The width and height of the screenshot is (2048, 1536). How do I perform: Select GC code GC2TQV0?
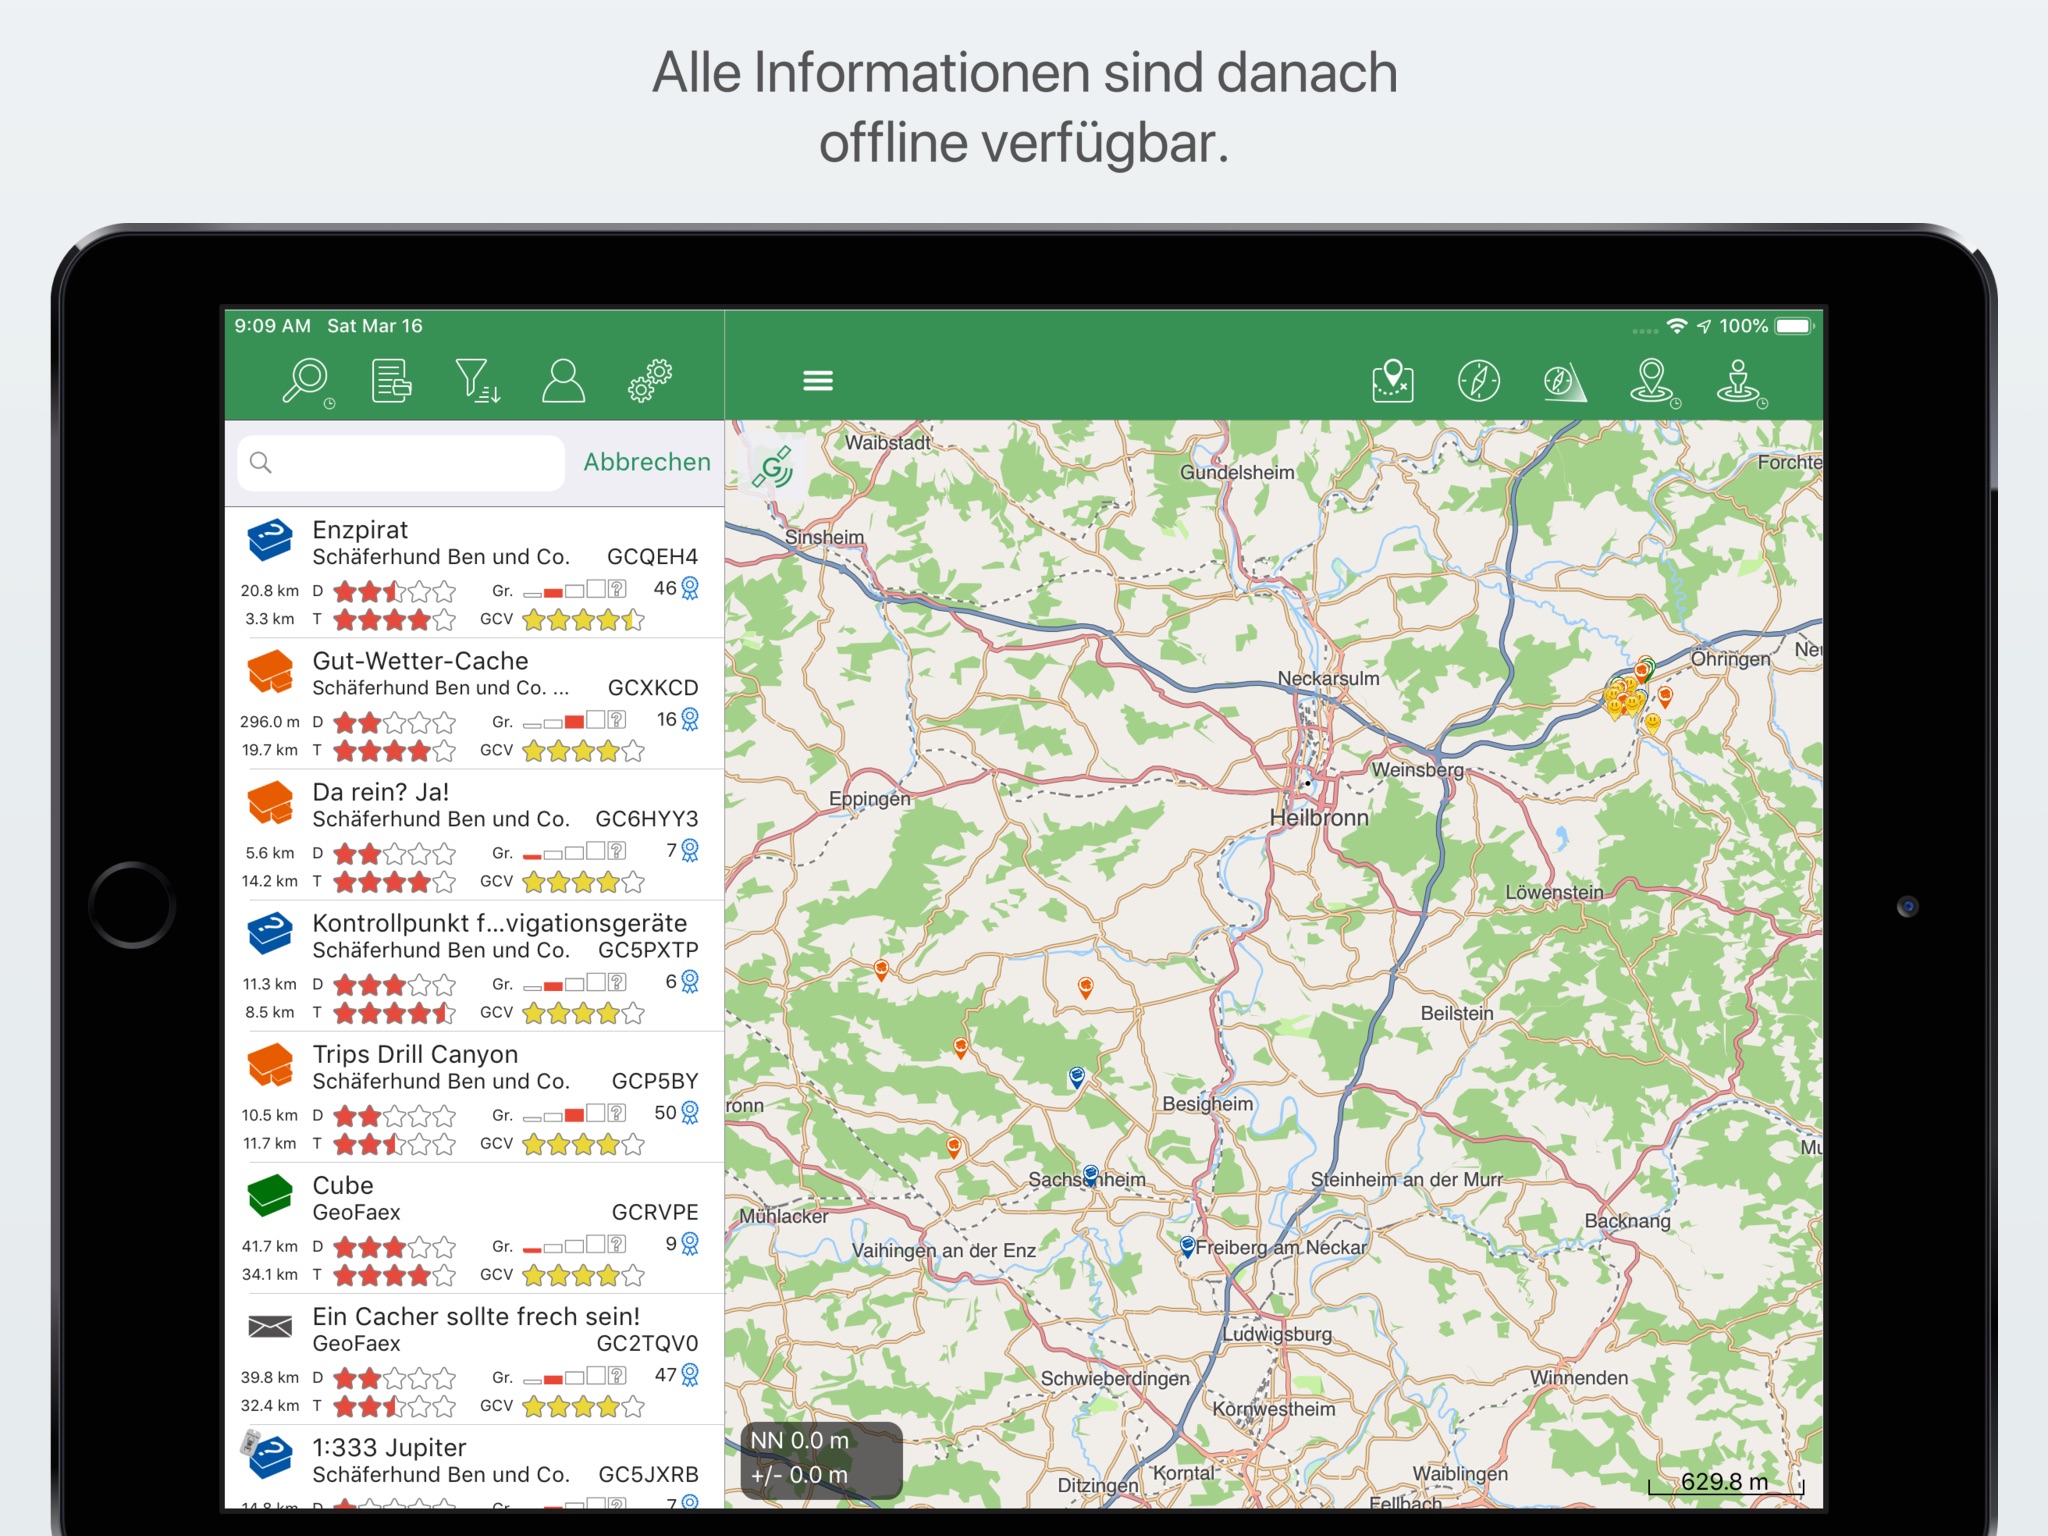click(647, 1343)
